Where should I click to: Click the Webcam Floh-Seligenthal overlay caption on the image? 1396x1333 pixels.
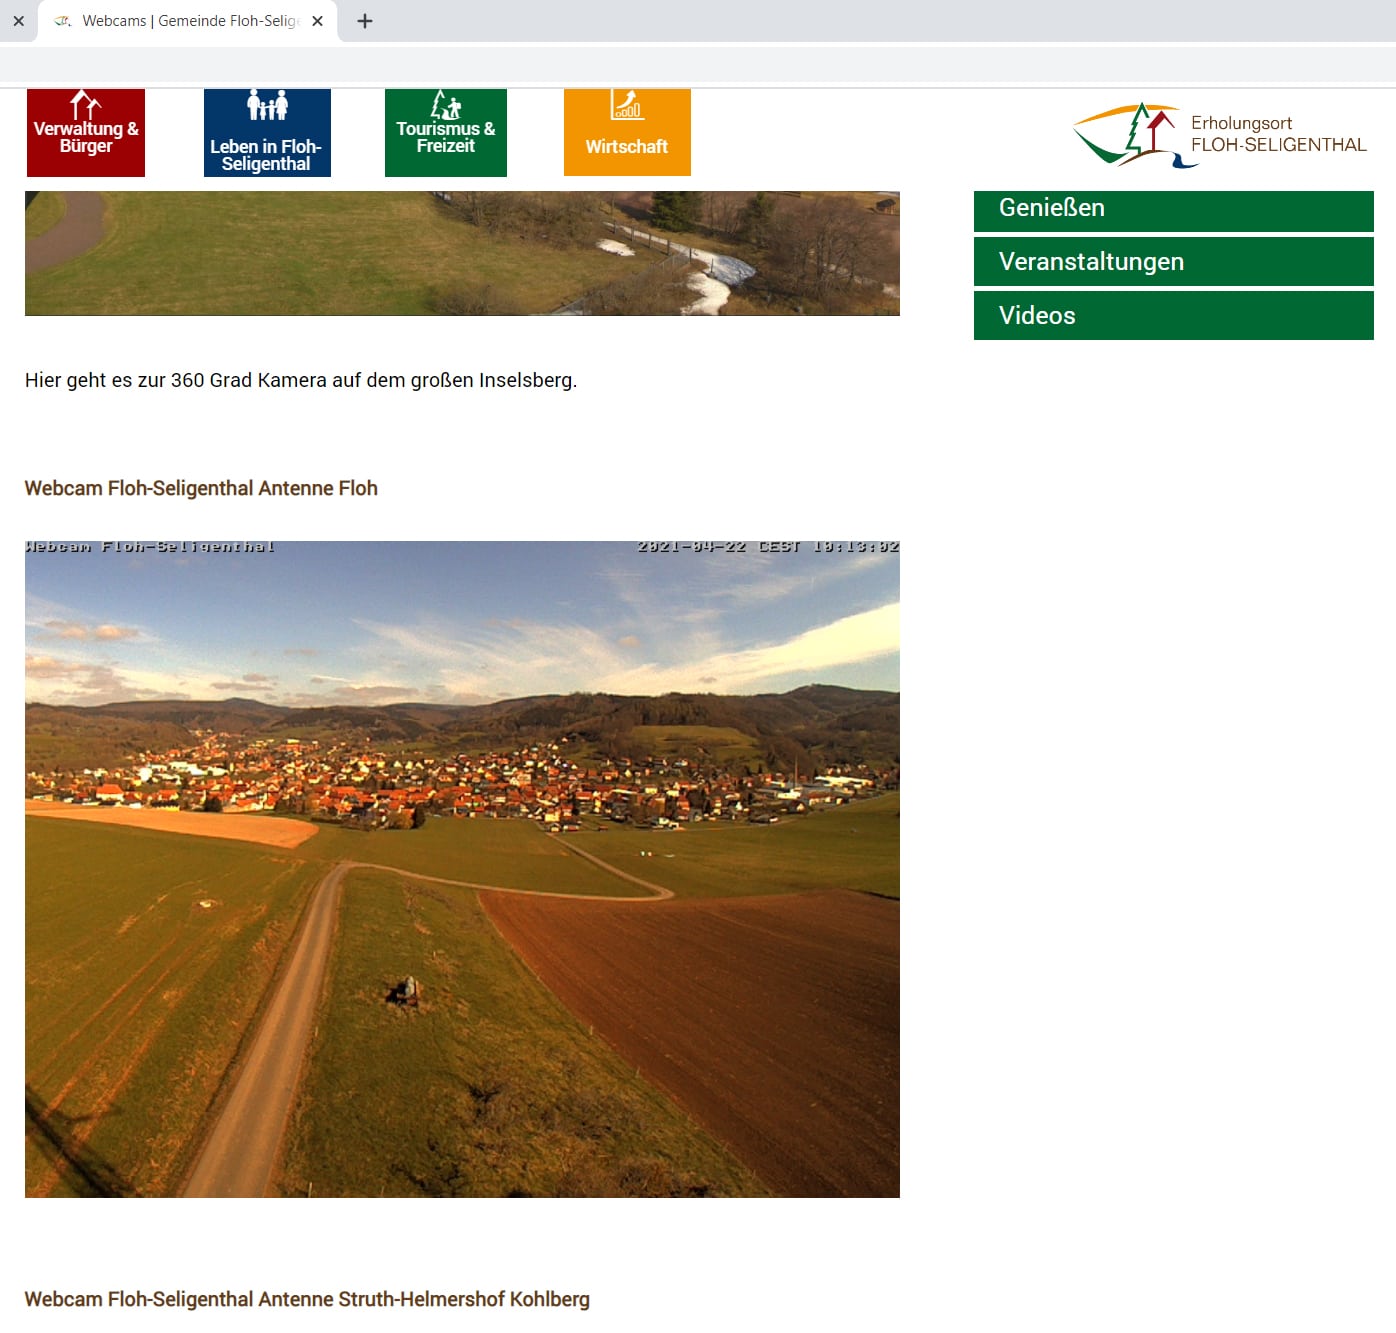tap(150, 547)
